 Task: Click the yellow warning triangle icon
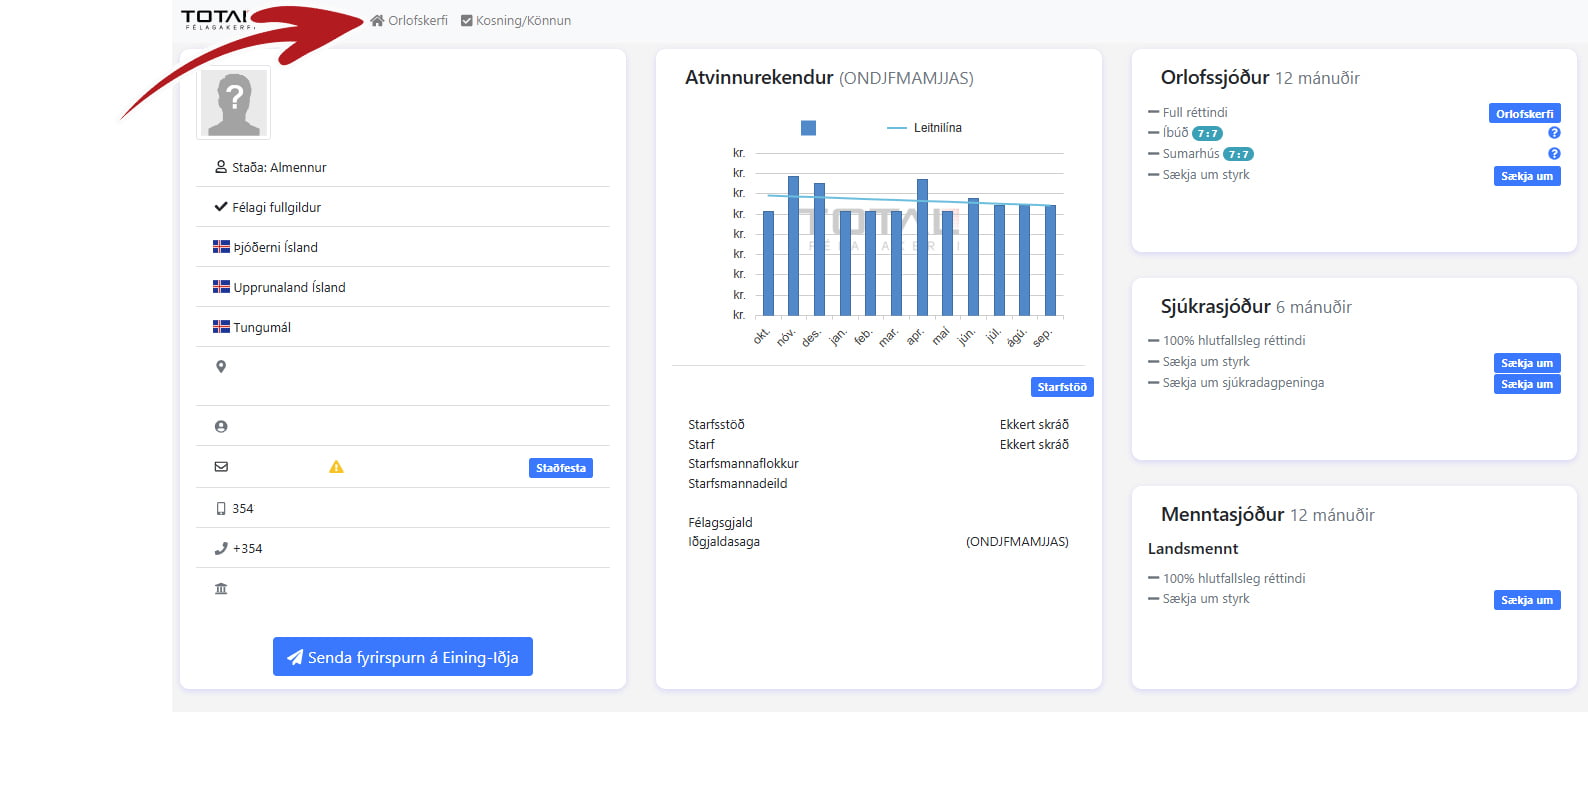coord(336,467)
